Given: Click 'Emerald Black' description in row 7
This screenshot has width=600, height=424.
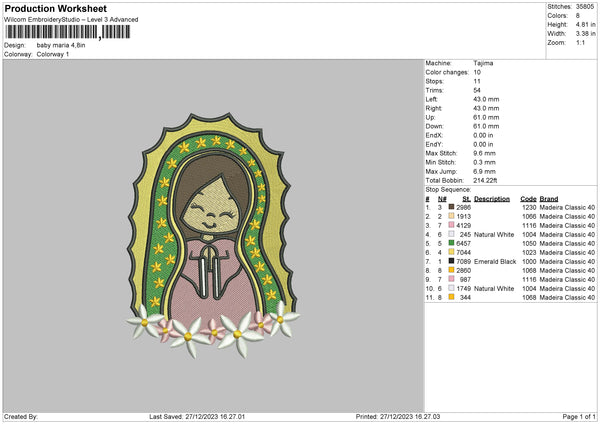Looking at the screenshot, I should (495, 261).
